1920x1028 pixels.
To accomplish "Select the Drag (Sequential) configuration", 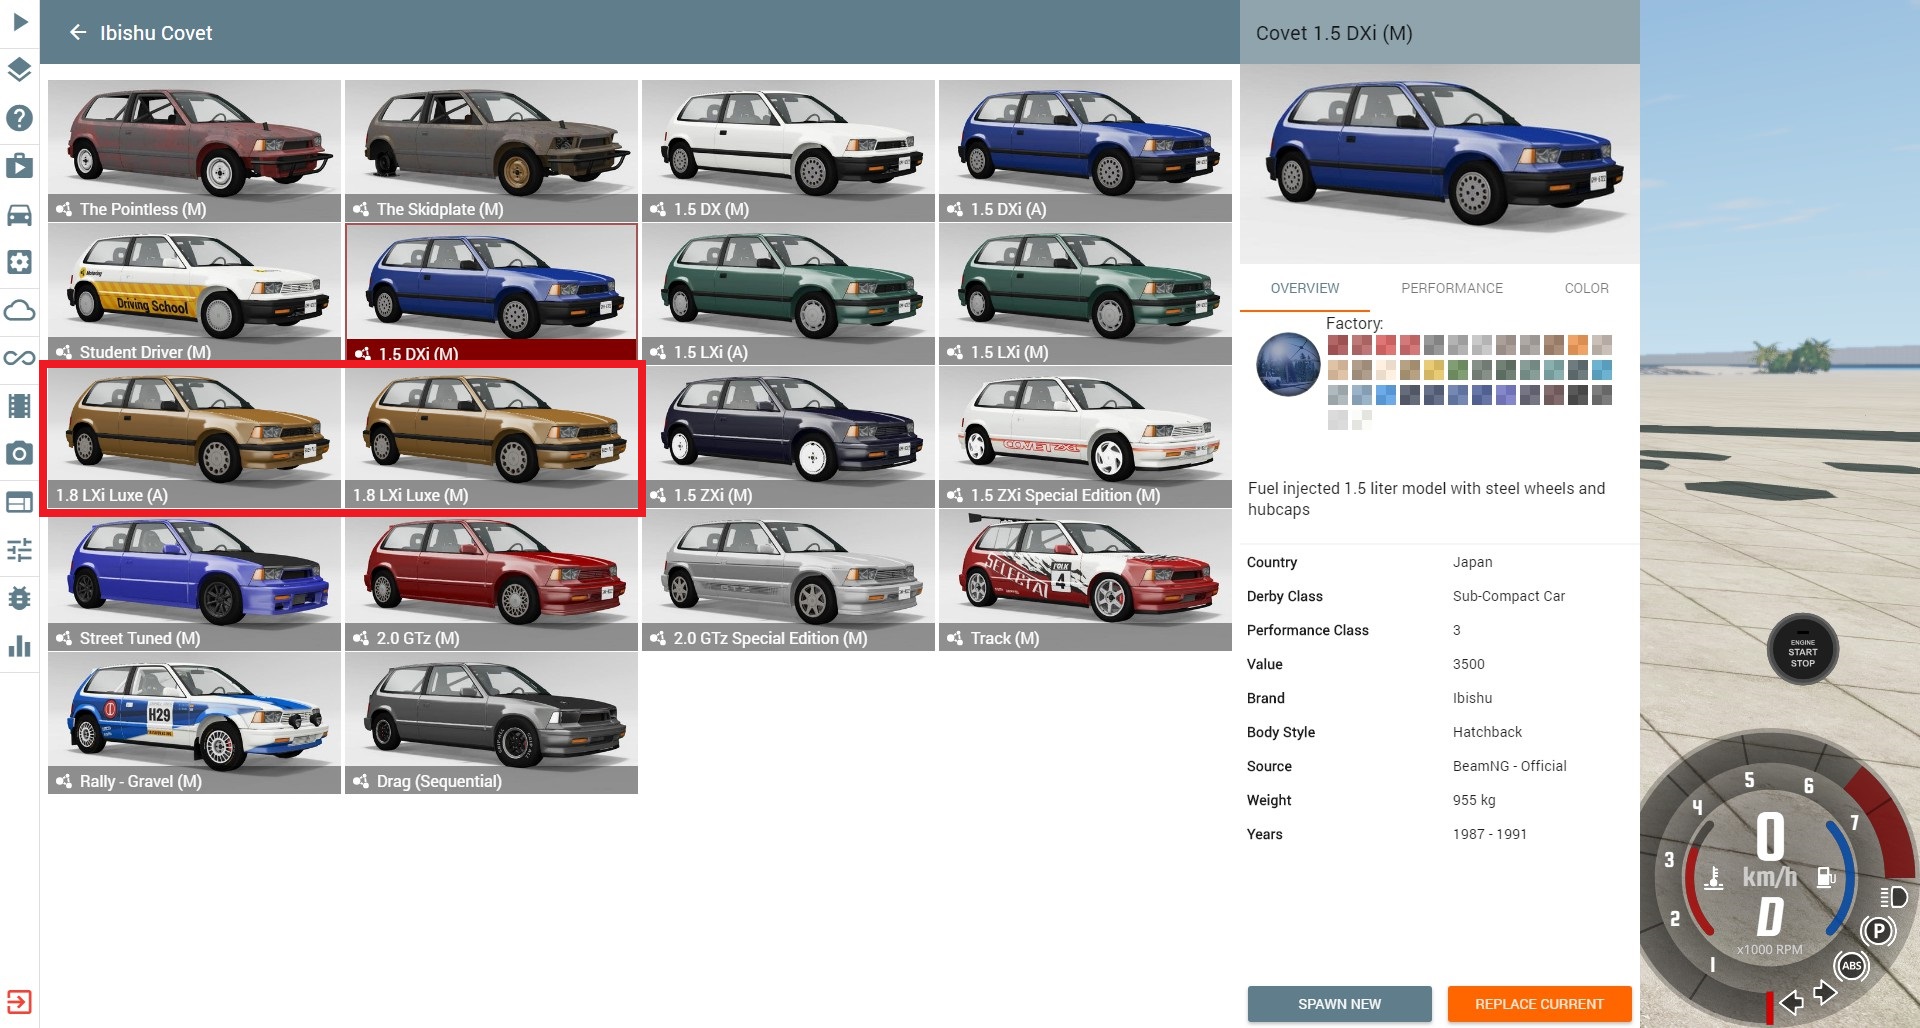I will pyautogui.click(x=491, y=722).
